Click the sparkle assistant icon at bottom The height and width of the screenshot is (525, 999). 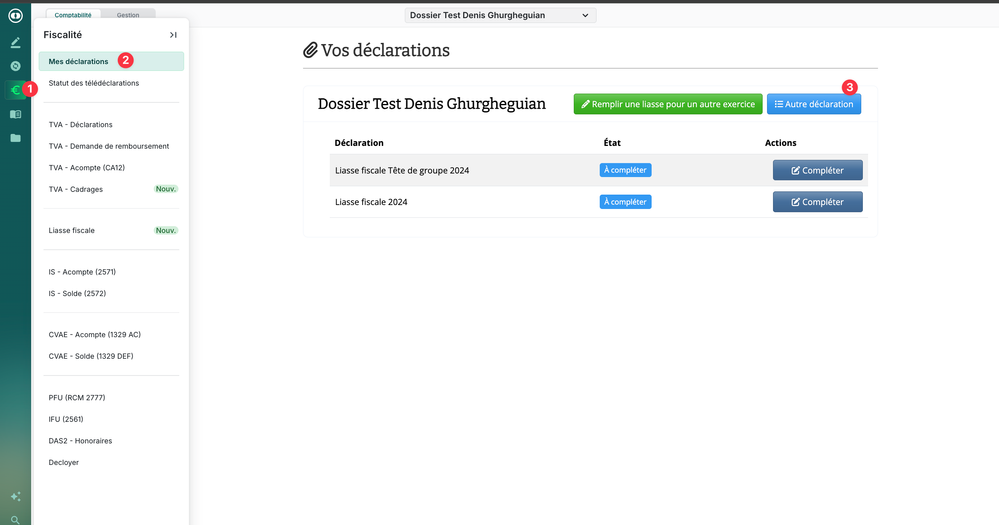15,496
